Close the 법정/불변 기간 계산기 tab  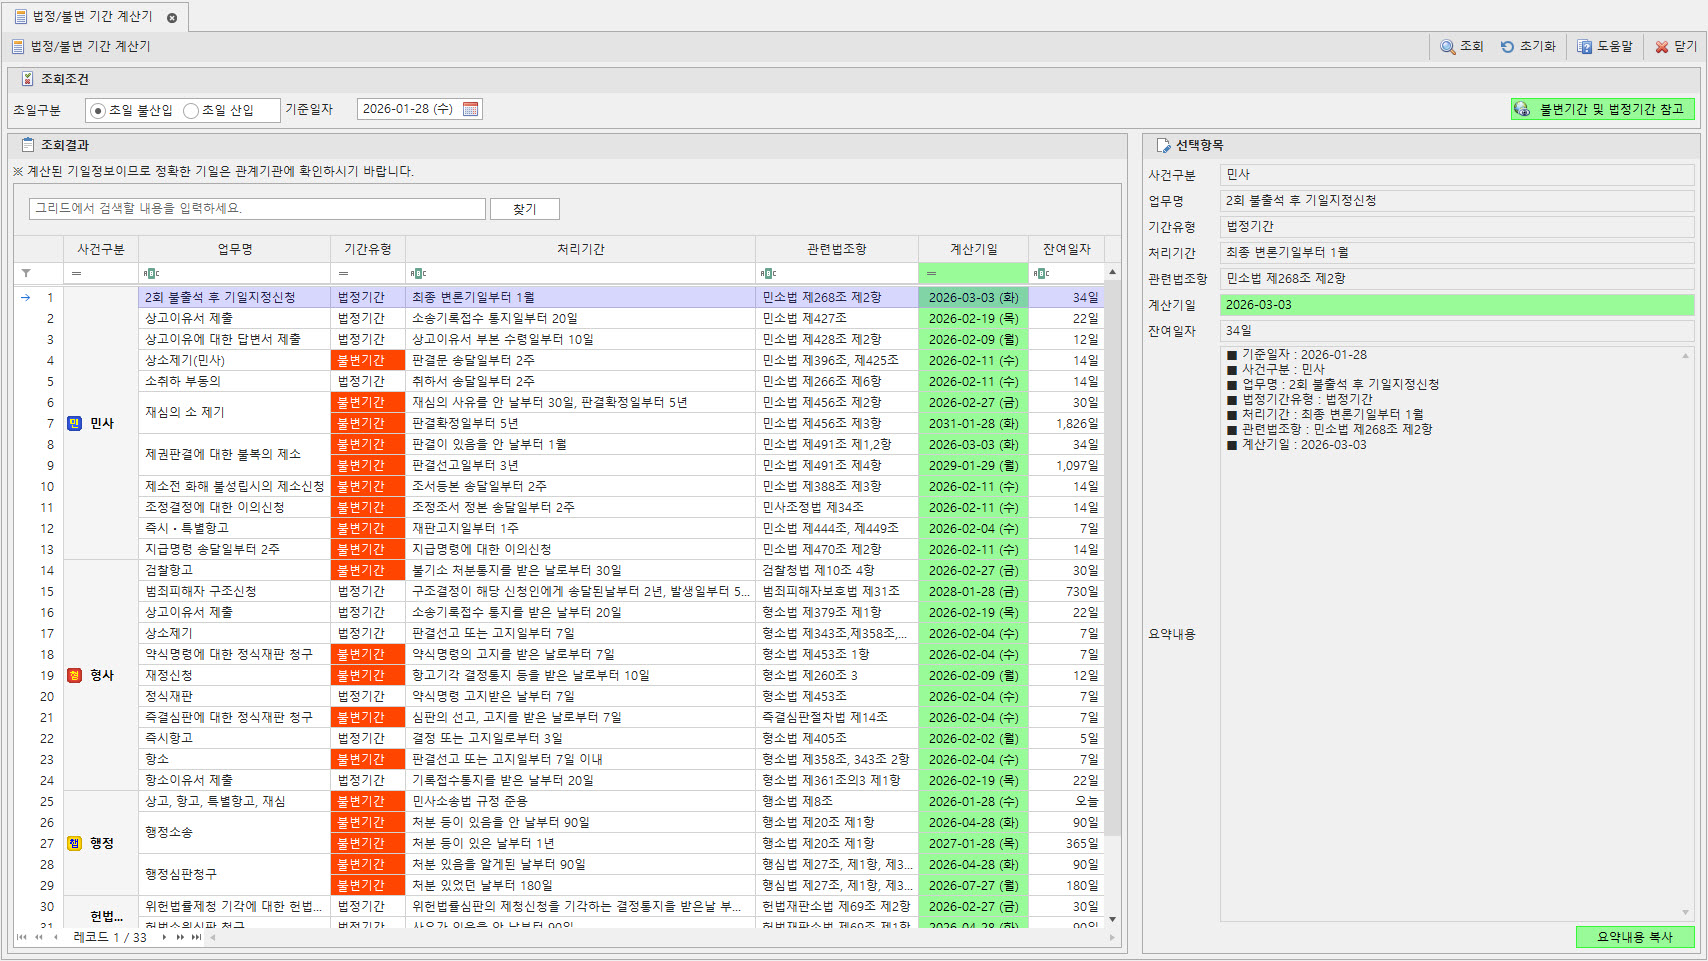pos(172,18)
